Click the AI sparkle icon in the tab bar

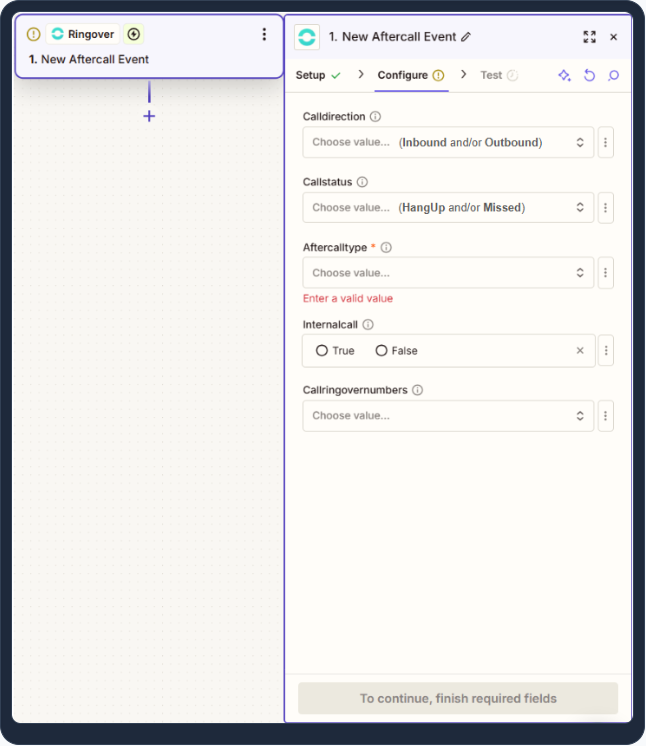pyautogui.click(x=564, y=75)
